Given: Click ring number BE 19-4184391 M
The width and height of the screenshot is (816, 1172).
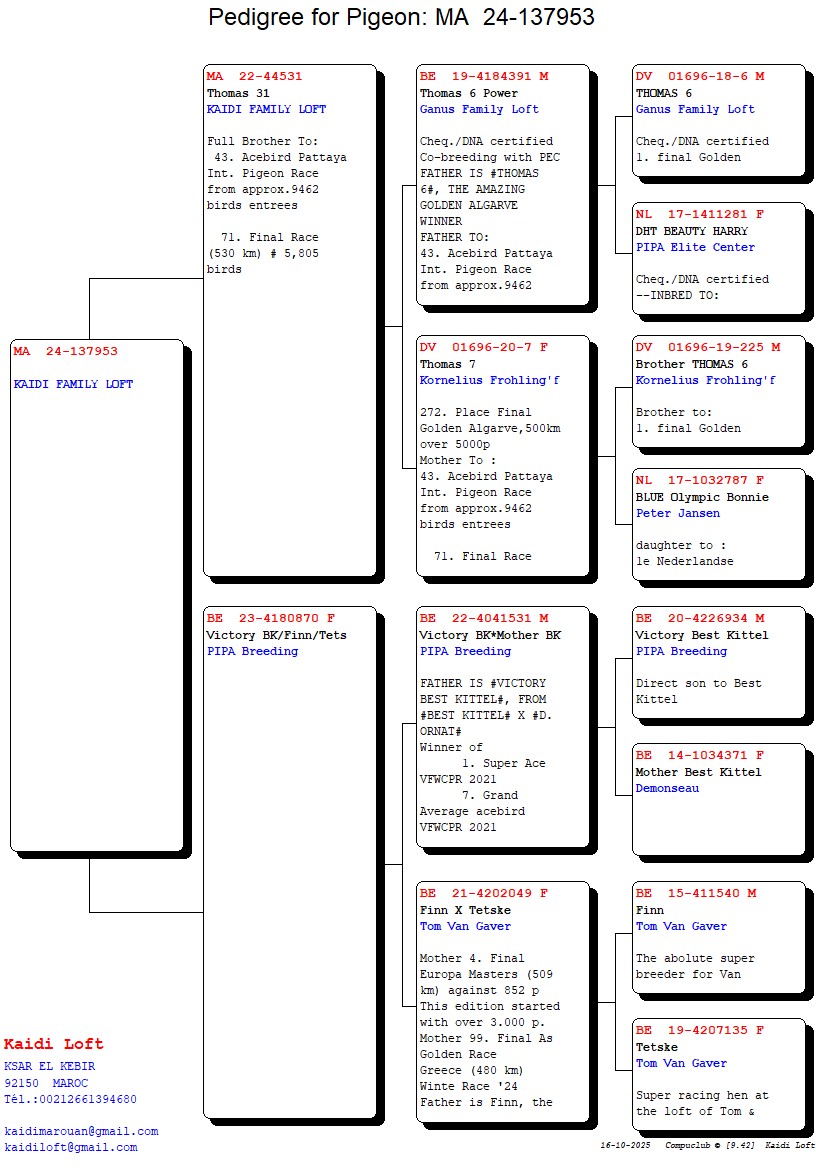Looking at the screenshot, I should click(x=484, y=76).
